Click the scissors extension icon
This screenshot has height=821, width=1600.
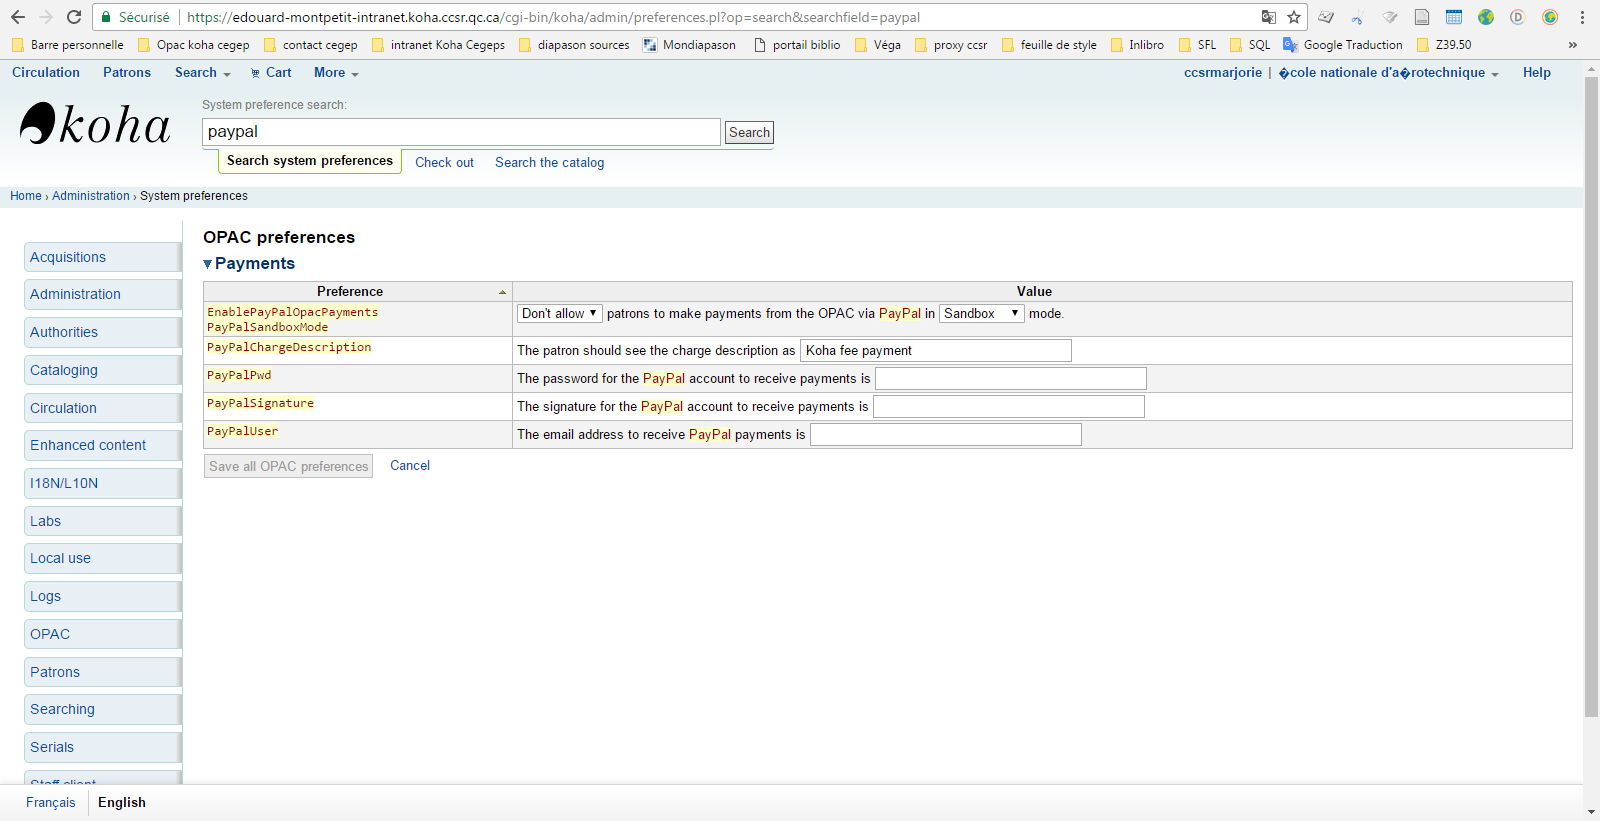[1357, 17]
